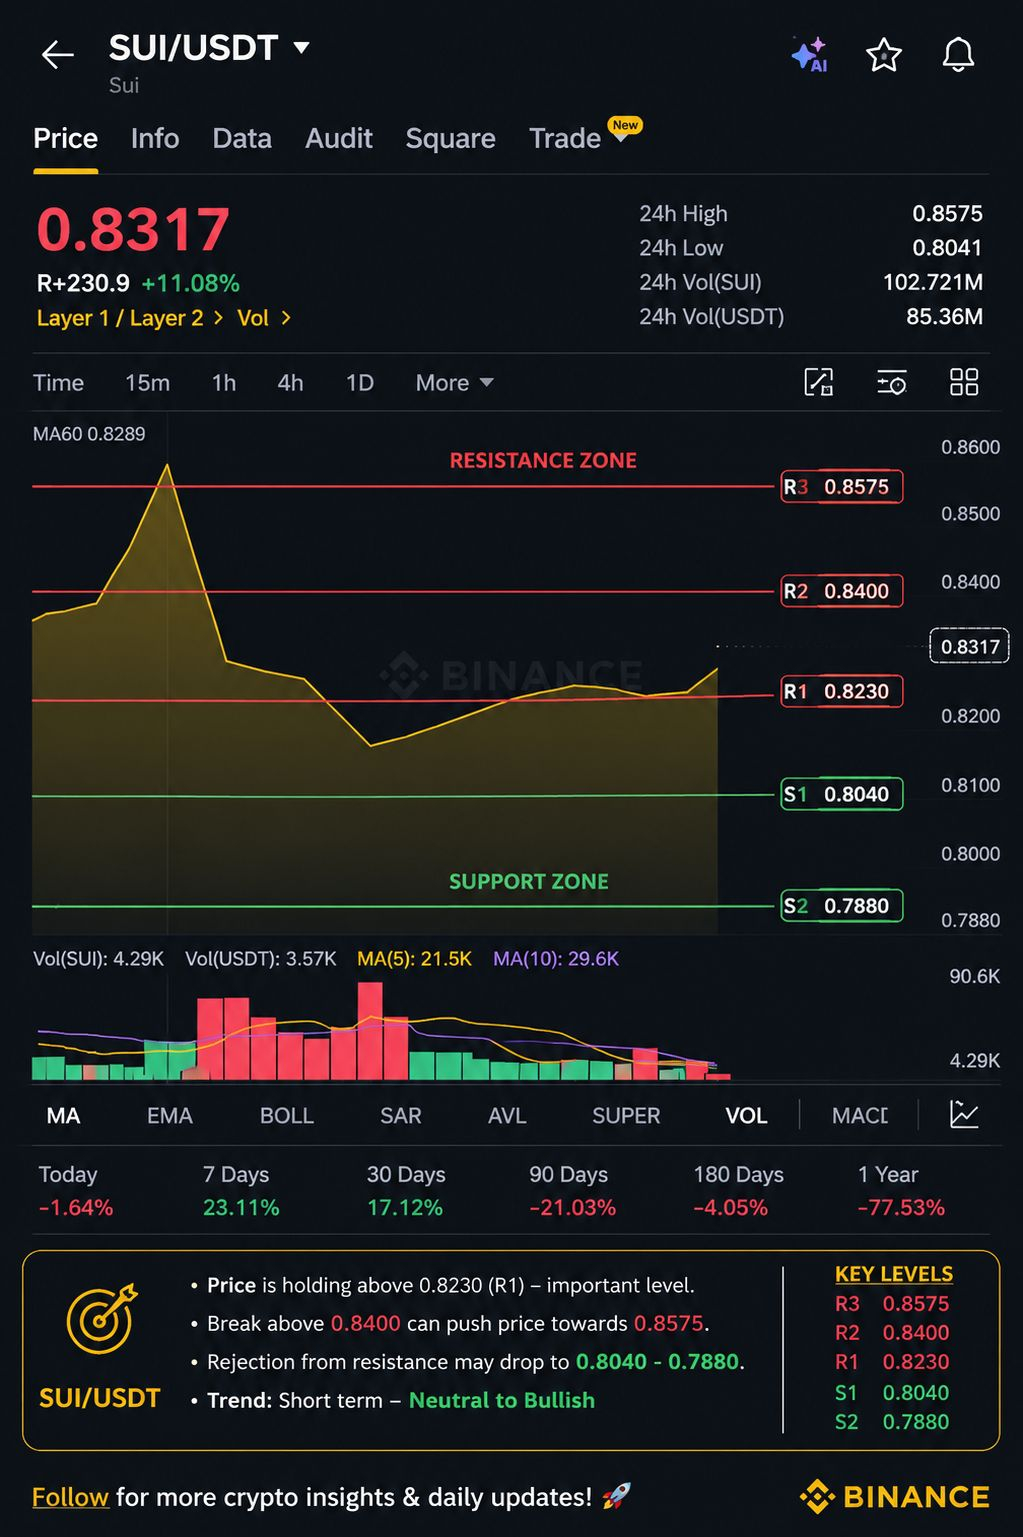Image resolution: width=1023 pixels, height=1537 pixels.
Task: Switch to the Info tab
Action: (155, 139)
